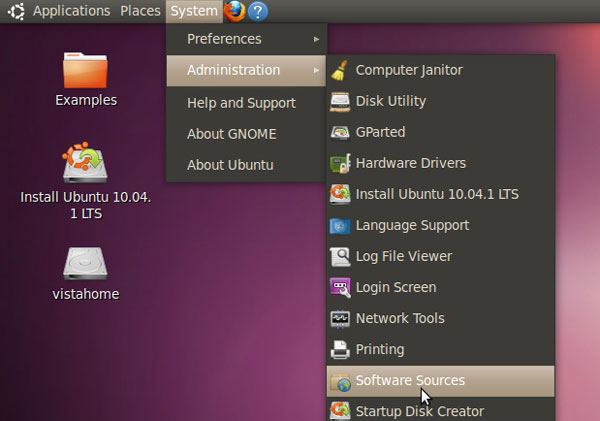Click About Ubuntu menu item
This screenshot has width=600, height=421.
[230, 165]
